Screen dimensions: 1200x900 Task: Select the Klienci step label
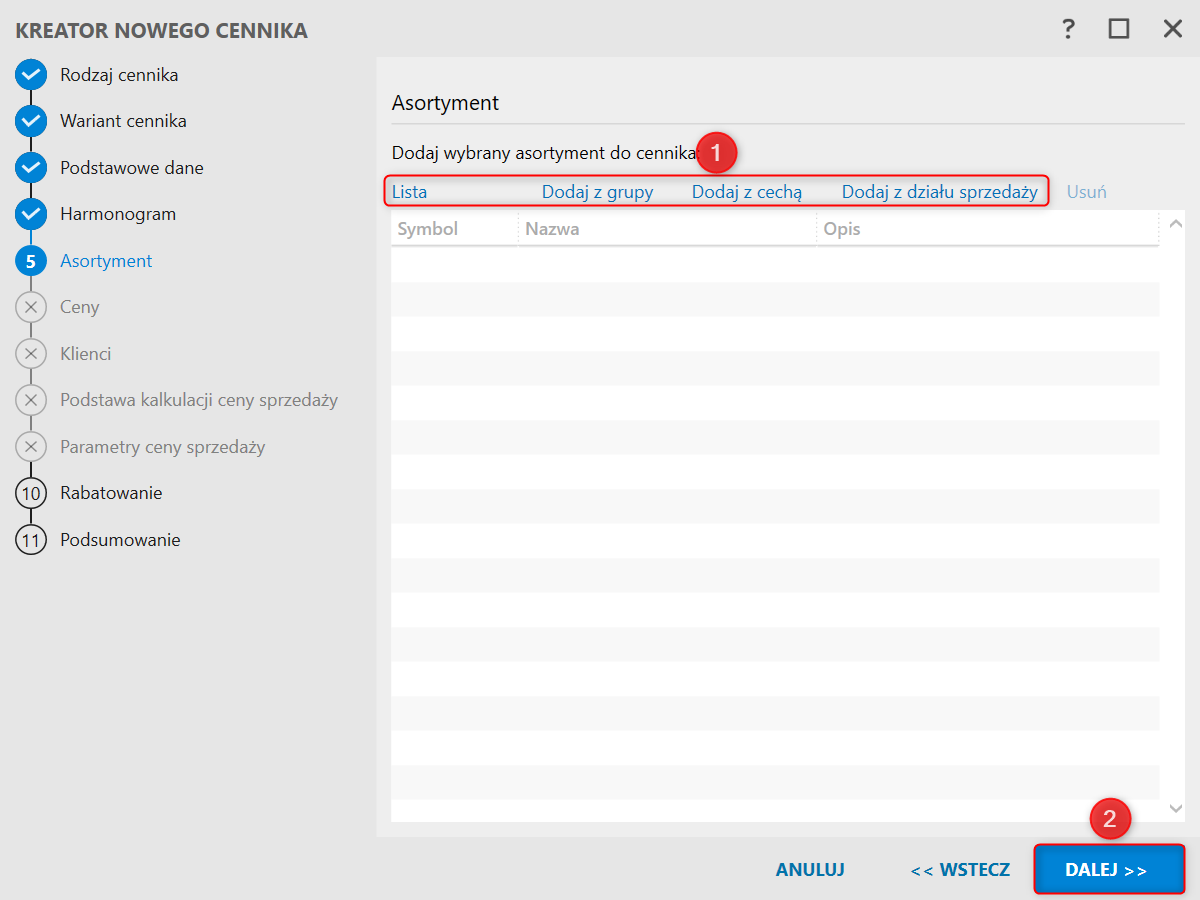click(86, 354)
